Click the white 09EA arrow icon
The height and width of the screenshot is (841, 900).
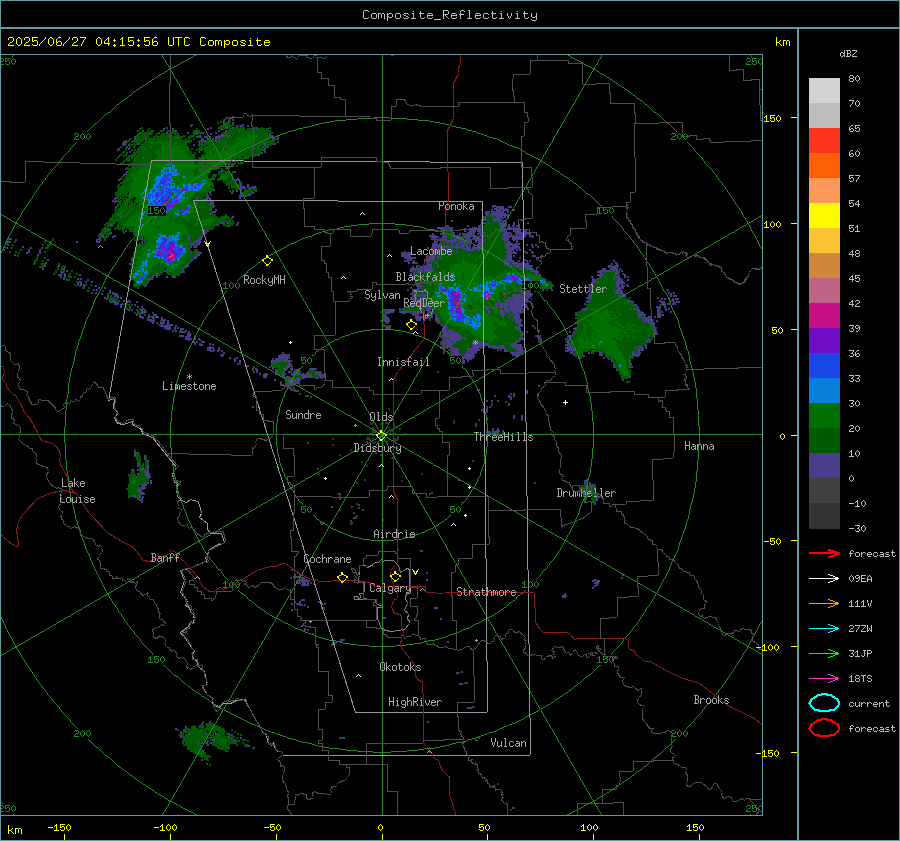(824, 578)
